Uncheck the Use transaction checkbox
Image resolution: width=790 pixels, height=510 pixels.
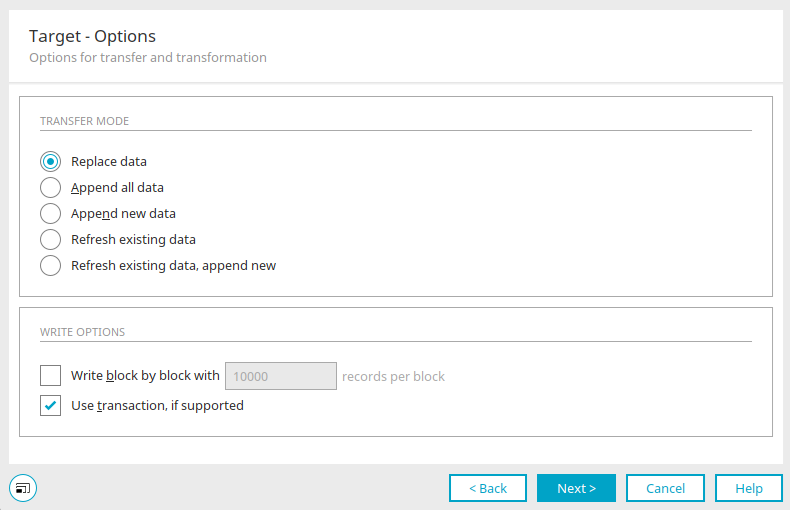(x=50, y=406)
